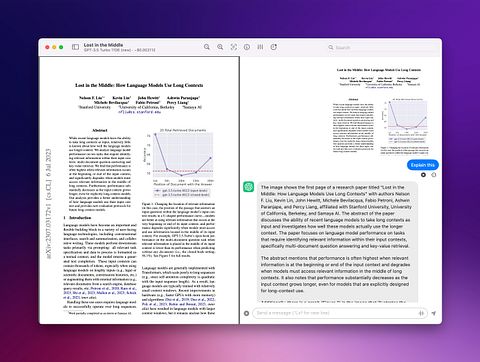
Task: Click the zoom in magnifier icon
Action: coord(220,47)
